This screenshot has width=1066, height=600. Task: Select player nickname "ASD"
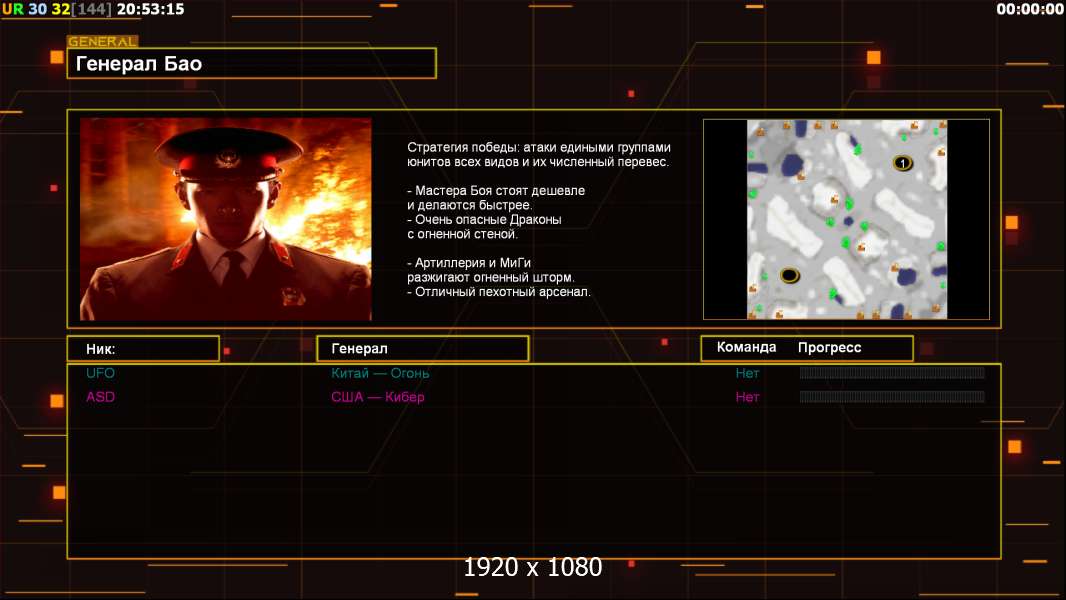[101, 397]
